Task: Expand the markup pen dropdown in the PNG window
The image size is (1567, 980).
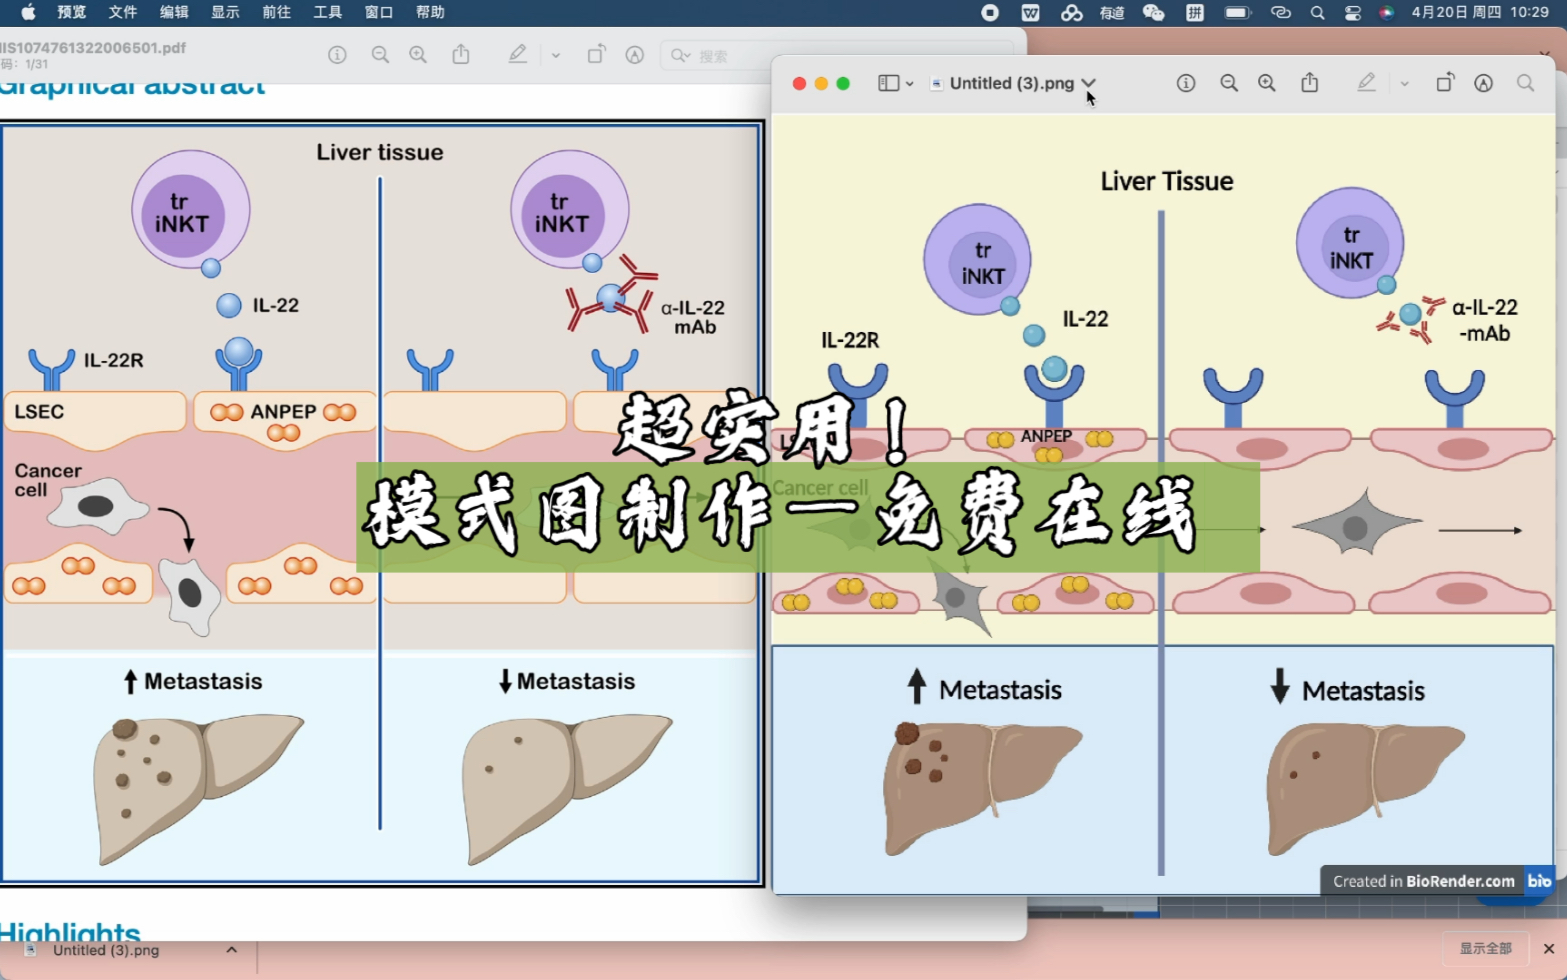Action: pyautogui.click(x=1405, y=84)
